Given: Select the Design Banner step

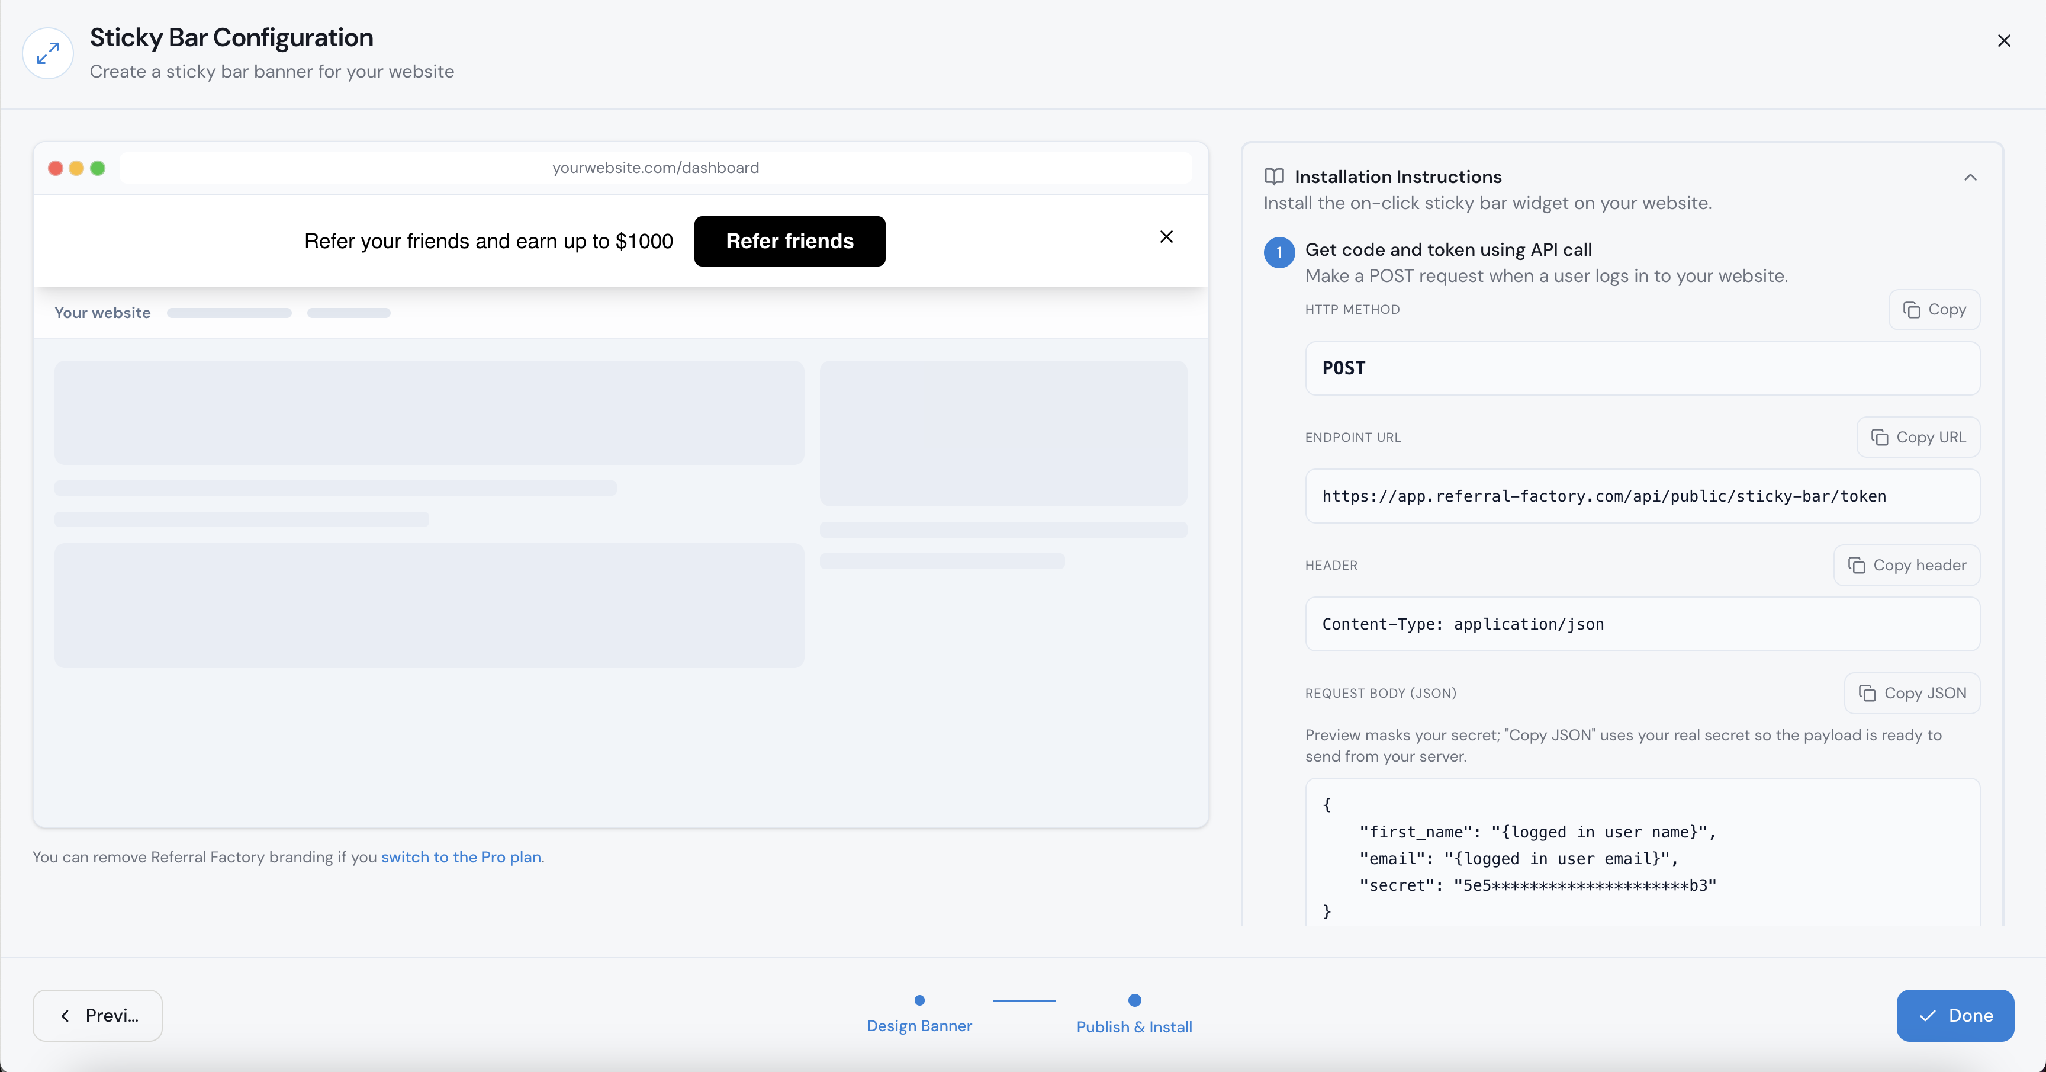Looking at the screenshot, I should [919, 1014].
